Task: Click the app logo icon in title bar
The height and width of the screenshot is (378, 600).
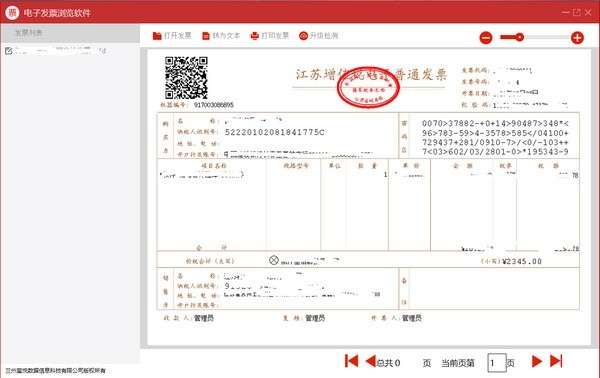Action: (x=12, y=13)
